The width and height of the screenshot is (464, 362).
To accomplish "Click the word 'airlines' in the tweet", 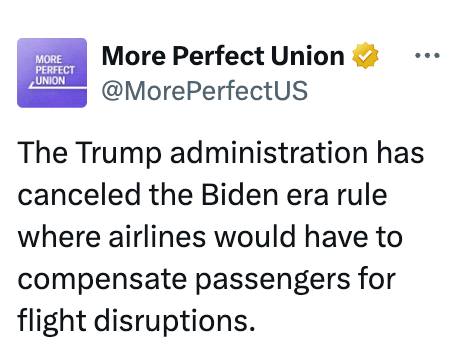I will pos(157,237).
